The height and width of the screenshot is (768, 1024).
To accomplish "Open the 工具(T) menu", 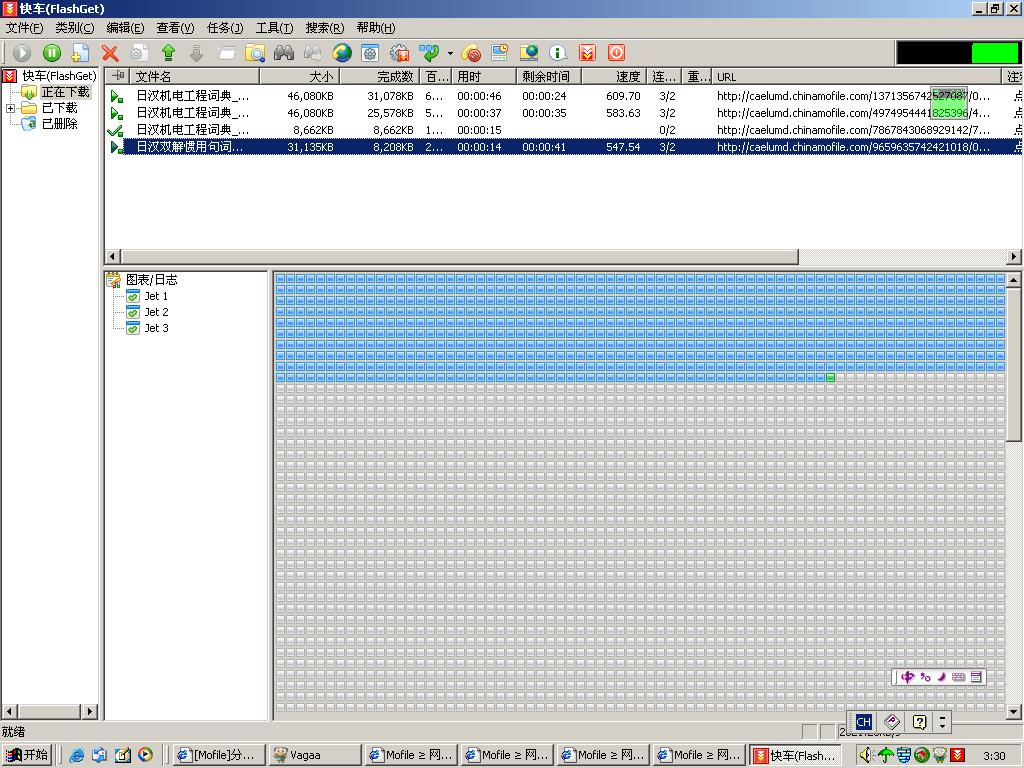I will [x=274, y=28].
